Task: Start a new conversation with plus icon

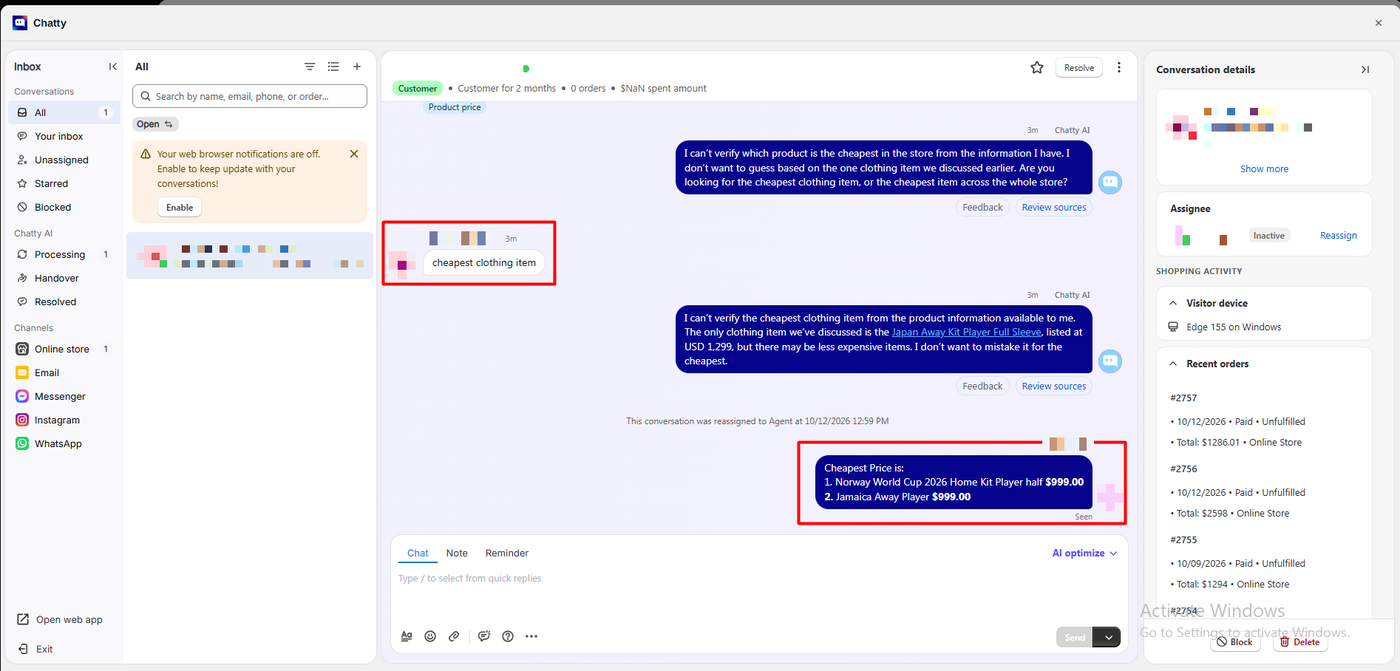Action: tap(357, 67)
